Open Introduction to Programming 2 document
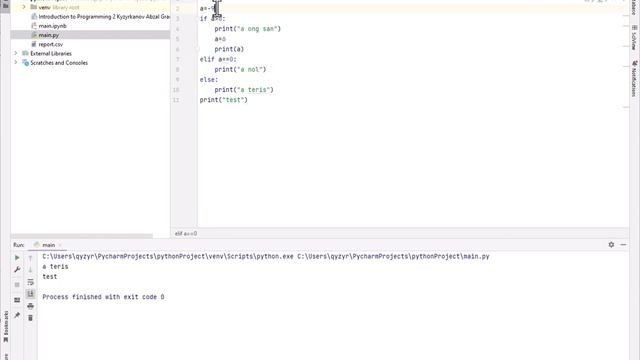 [100, 17]
